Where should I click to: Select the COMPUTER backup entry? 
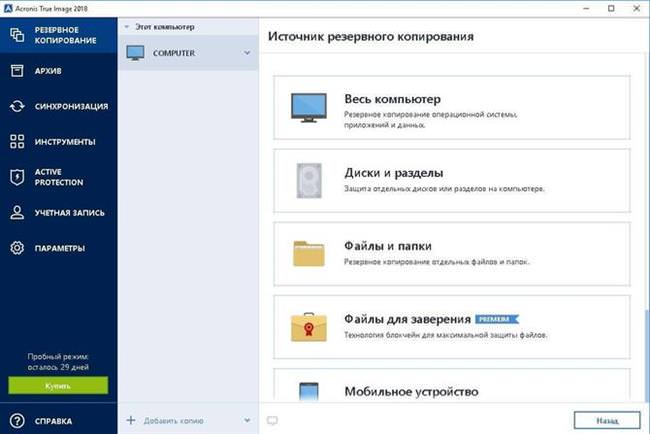pyautogui.click(x=188, y=53)
